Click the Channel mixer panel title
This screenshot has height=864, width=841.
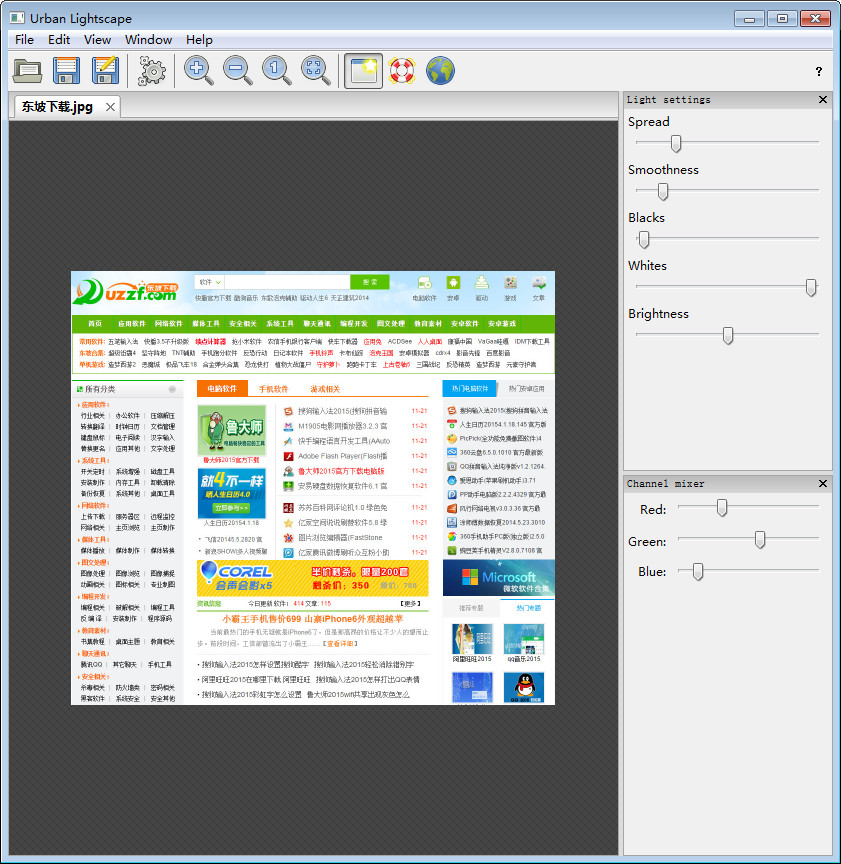665,484
